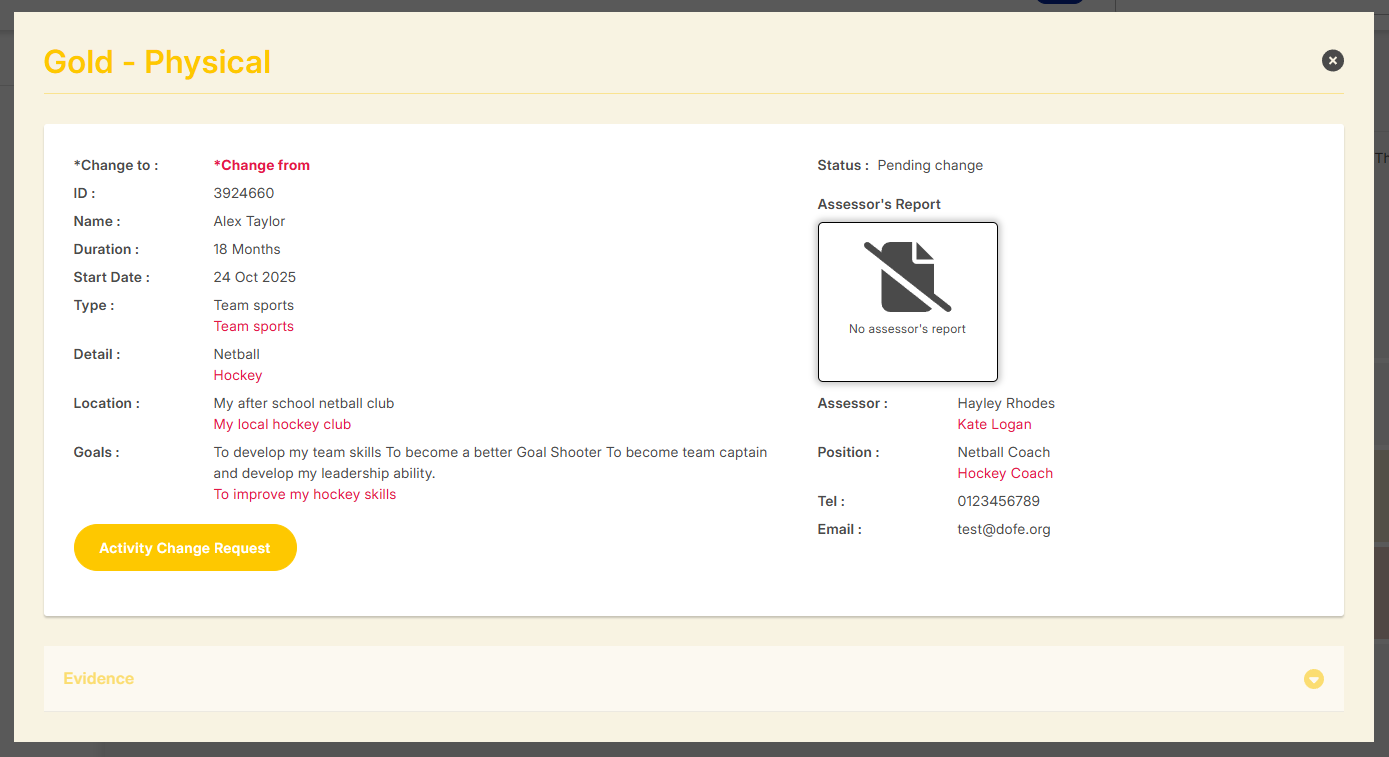
Task: Click the red 'Hockey' detail text
Action: 238,375
